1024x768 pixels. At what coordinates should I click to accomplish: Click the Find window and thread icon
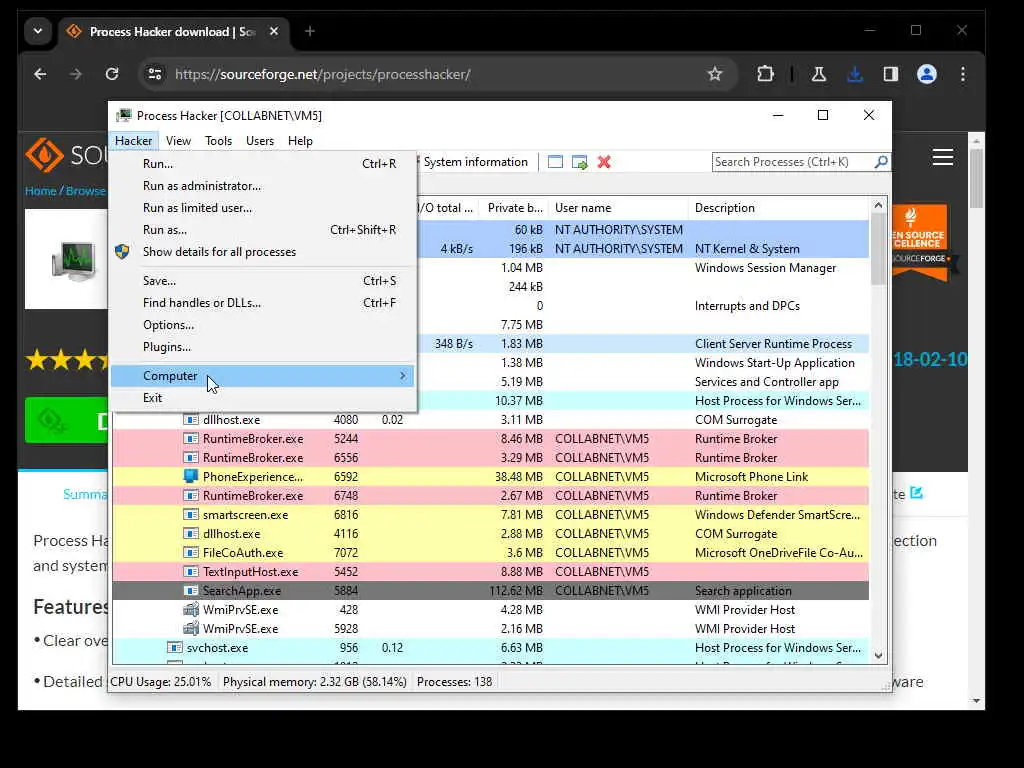tap(580, 162)
